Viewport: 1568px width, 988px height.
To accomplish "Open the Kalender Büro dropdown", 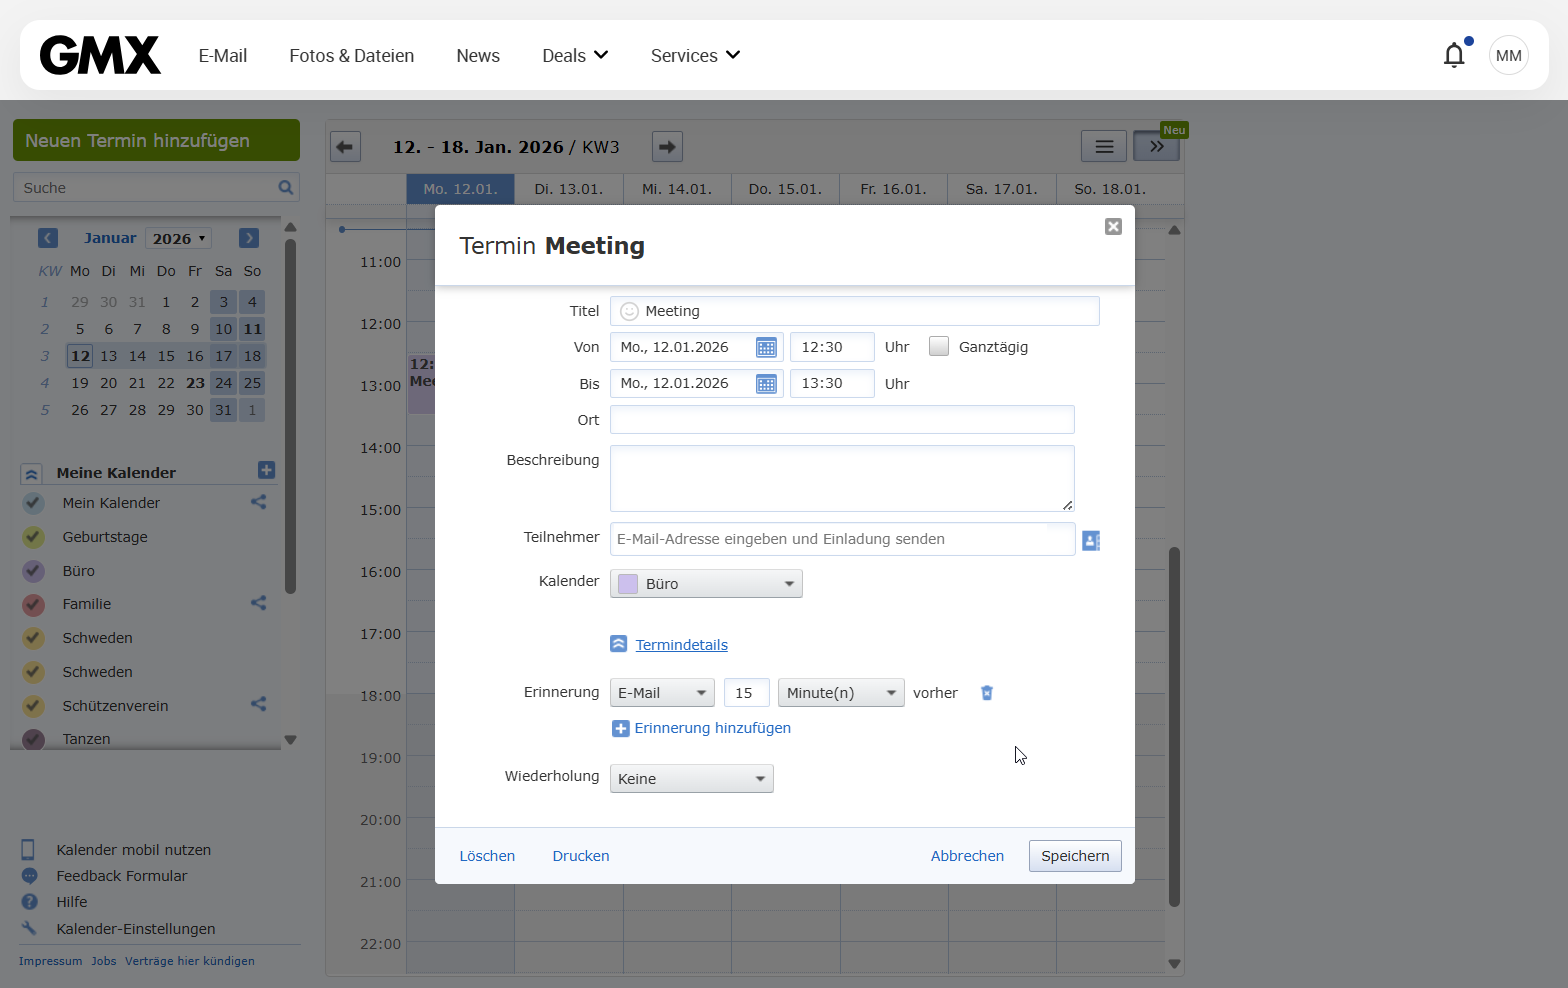I will pos(706,584).
